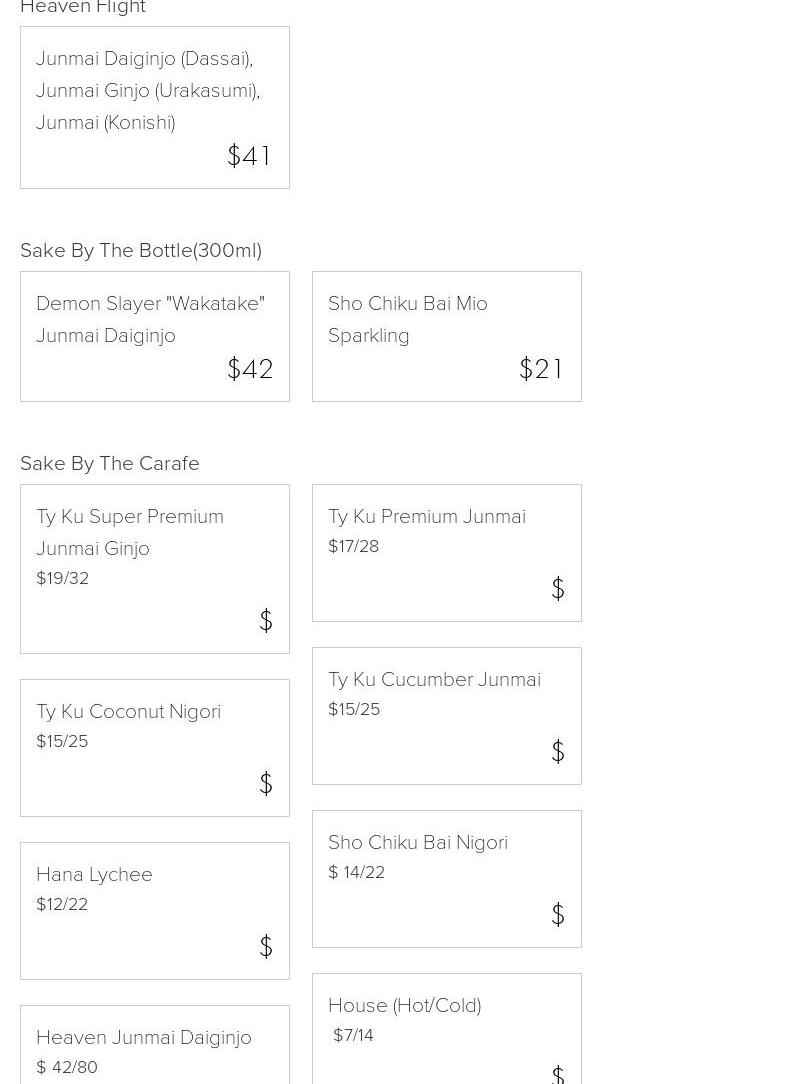Click the $17/28 price under Premium Junmai

353,546
